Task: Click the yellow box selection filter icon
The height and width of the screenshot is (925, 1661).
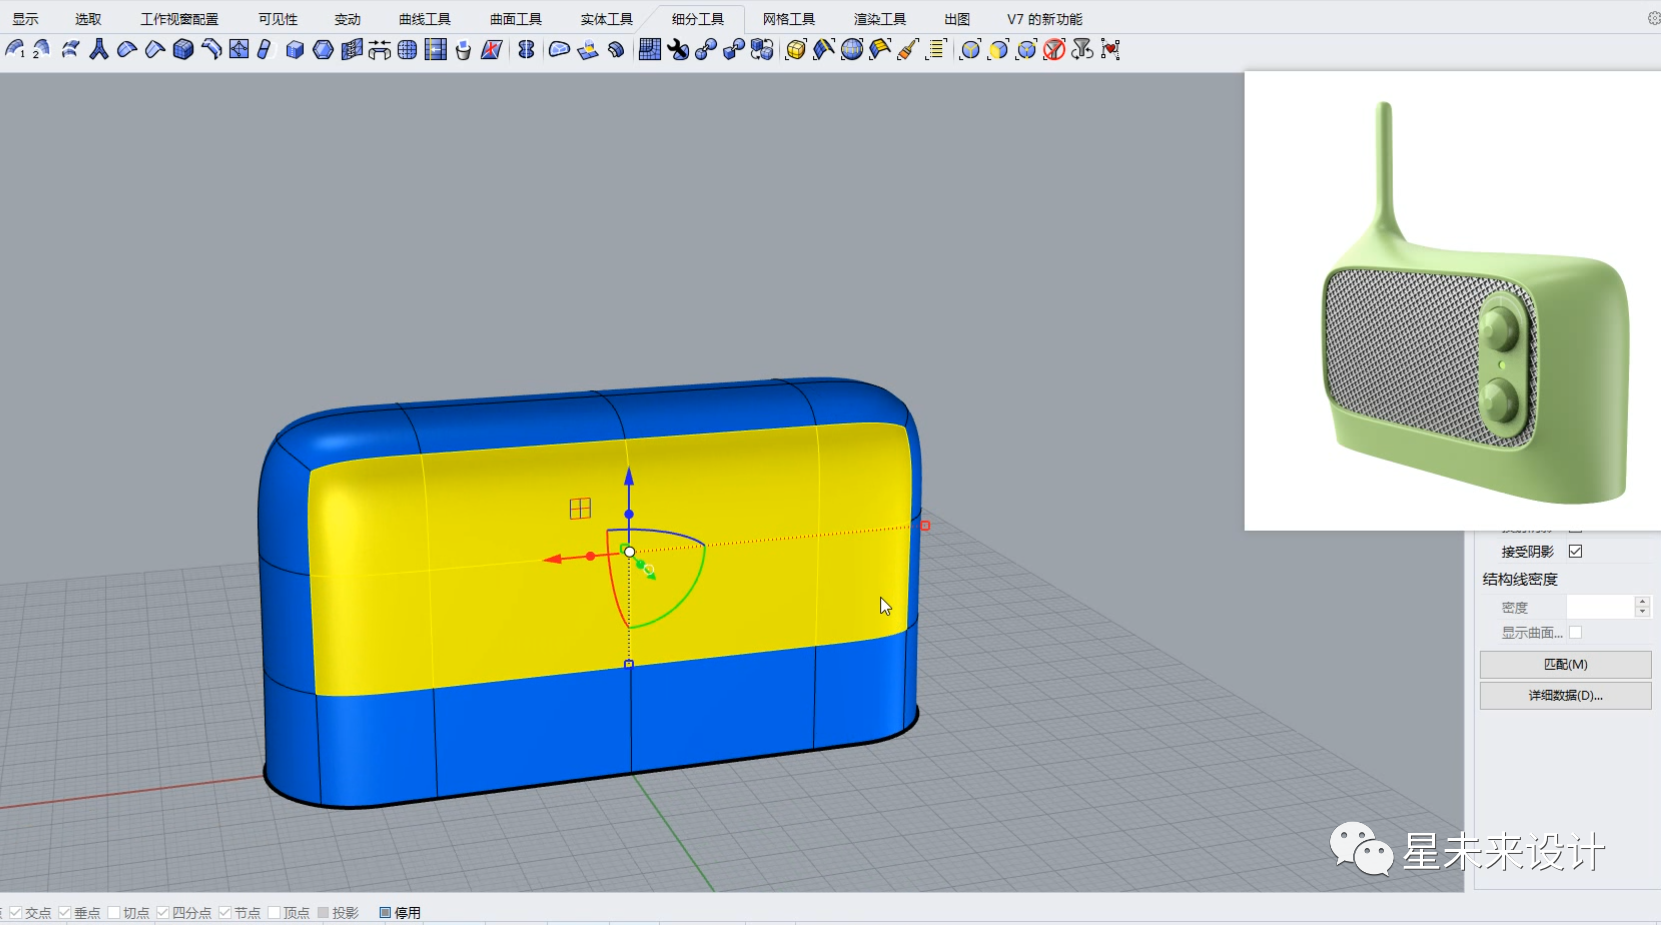Action: [x=796, y=49]
